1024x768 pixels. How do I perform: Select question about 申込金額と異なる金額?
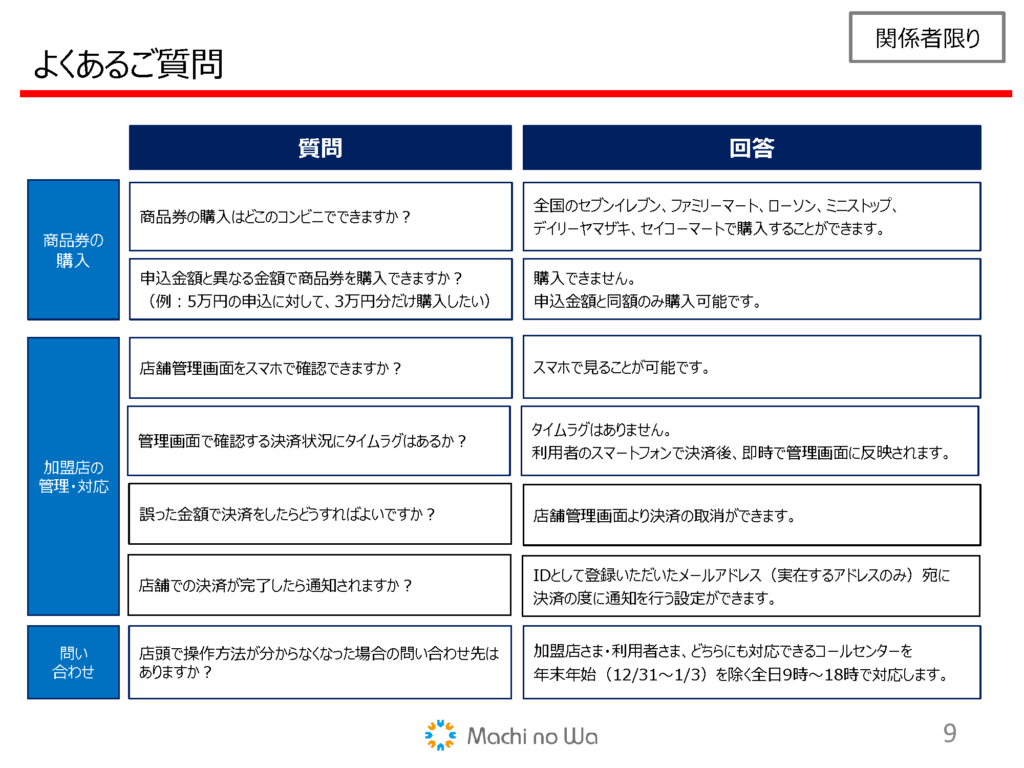[x=320, y=289]
